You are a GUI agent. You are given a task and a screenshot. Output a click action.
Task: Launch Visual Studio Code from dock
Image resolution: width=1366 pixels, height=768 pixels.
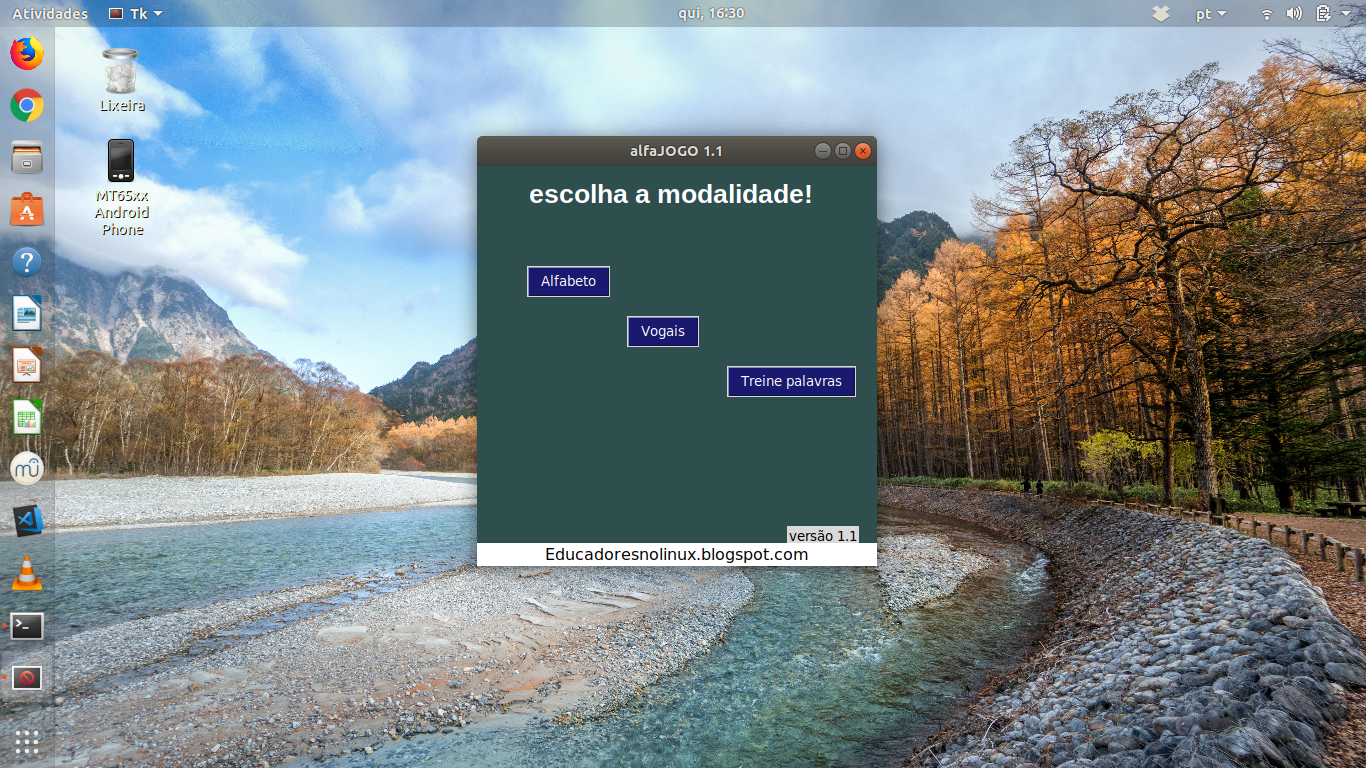tap(27, 521)
